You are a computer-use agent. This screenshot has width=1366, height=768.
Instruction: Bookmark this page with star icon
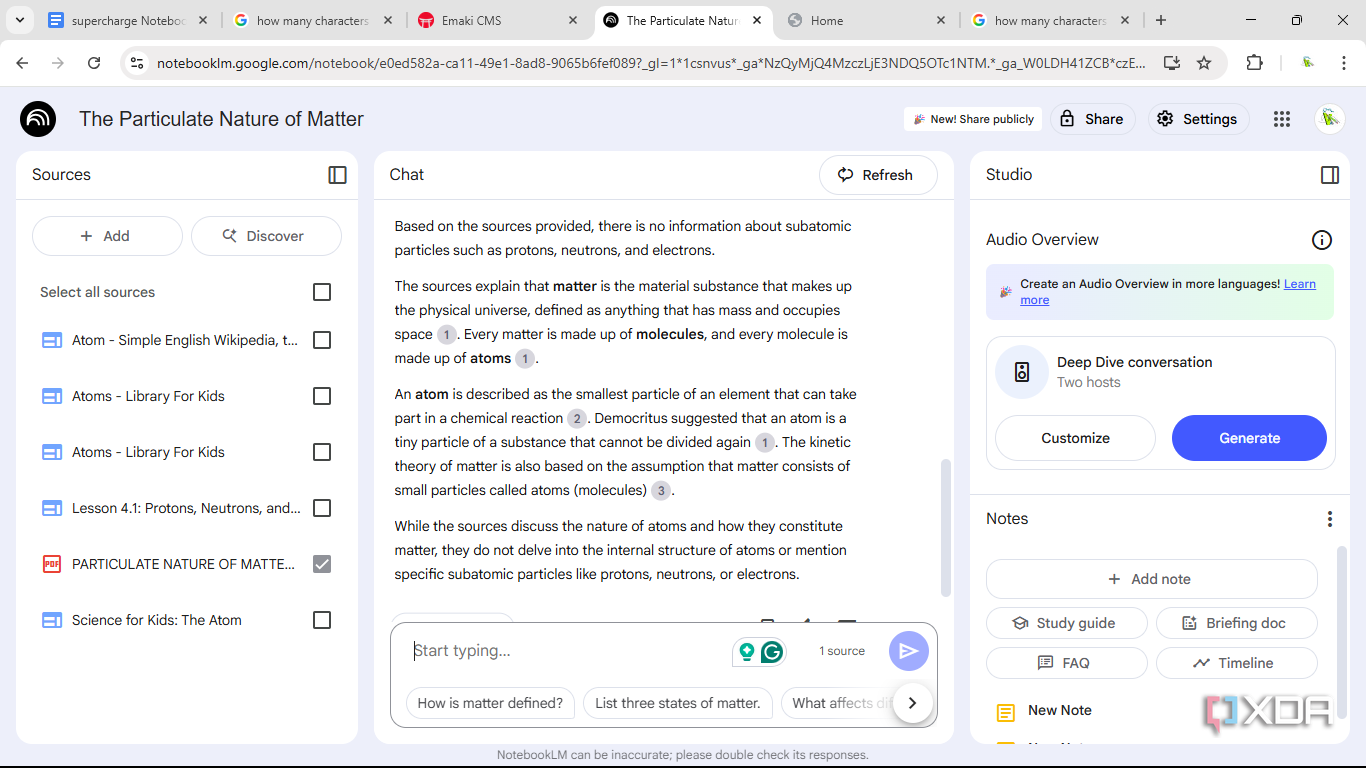click(1204, 63)
